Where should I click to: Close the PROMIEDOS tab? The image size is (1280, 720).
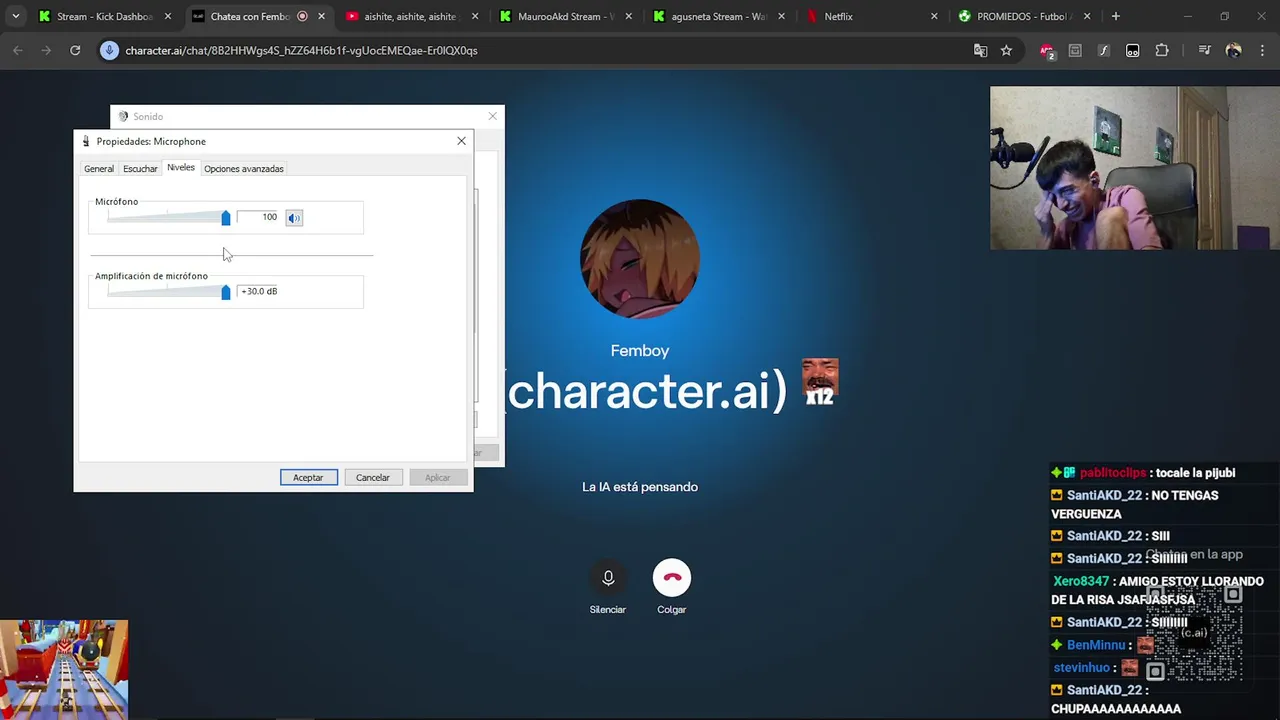1087,16
